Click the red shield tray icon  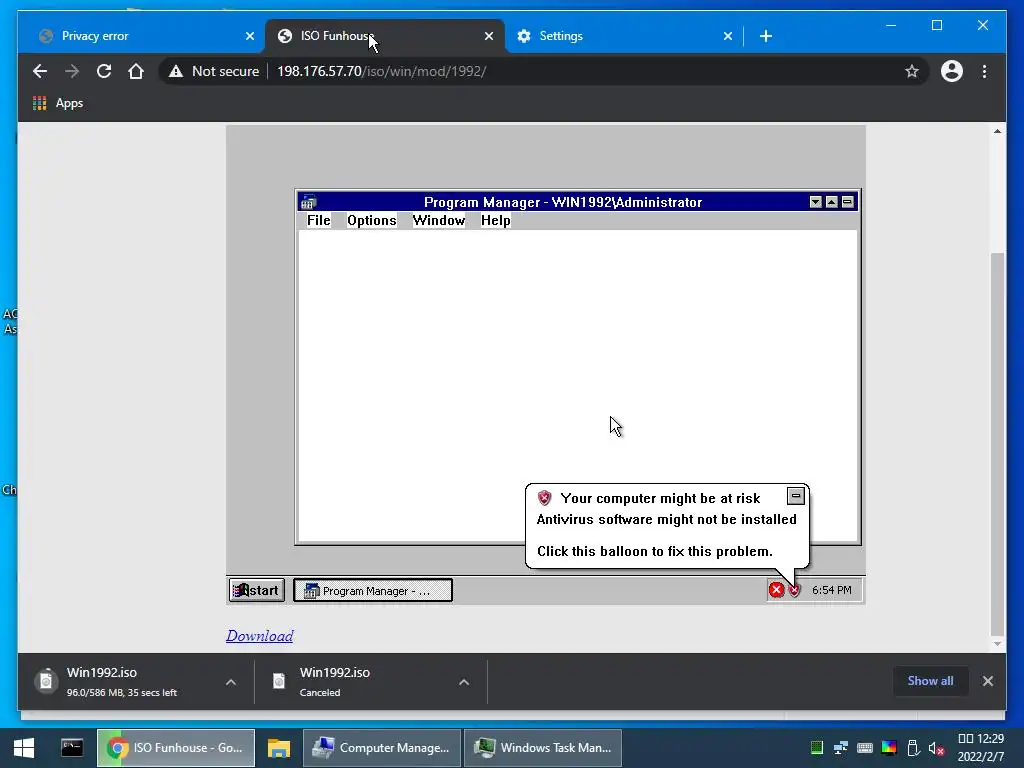point(794,590)
